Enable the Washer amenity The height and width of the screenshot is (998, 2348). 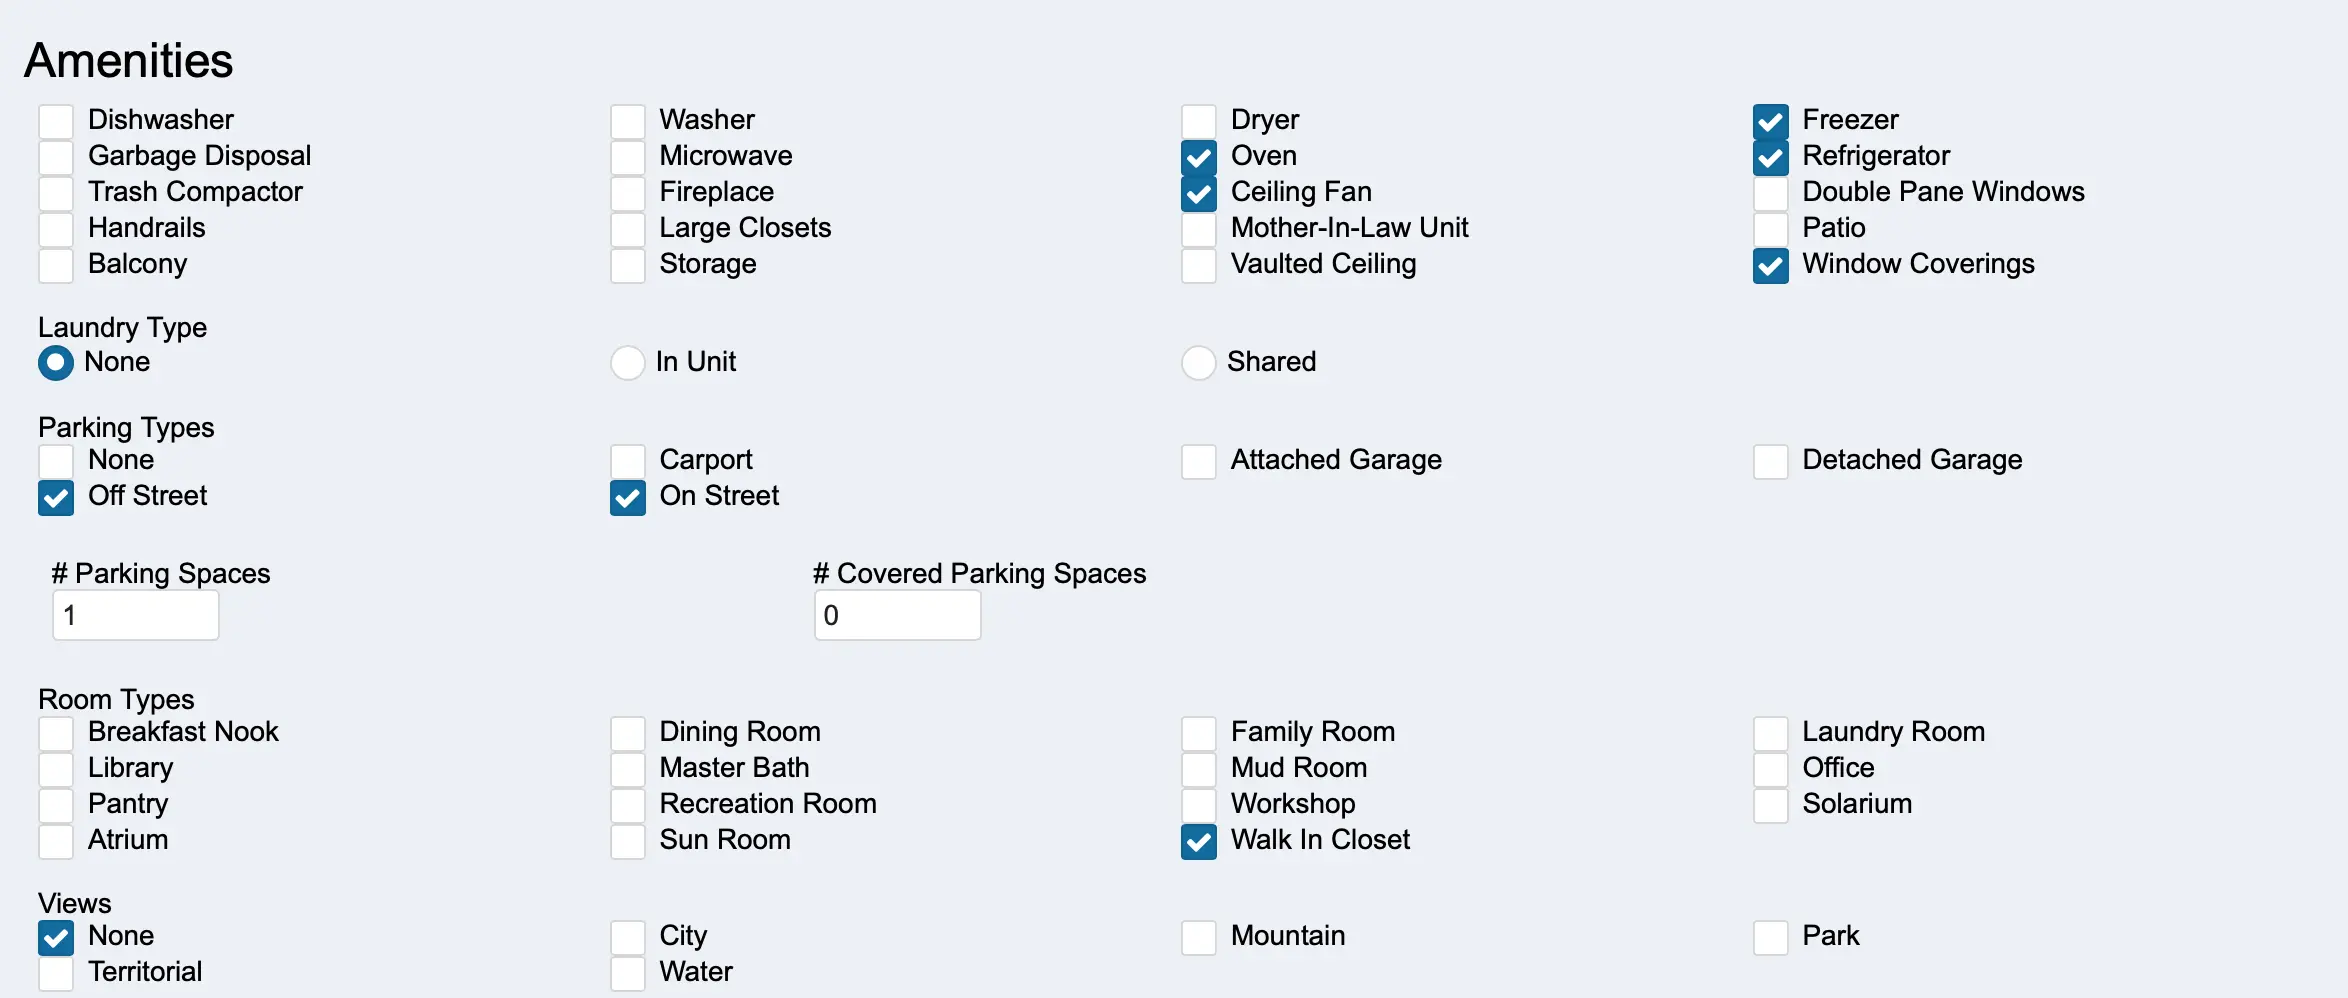tap(627, 121)
